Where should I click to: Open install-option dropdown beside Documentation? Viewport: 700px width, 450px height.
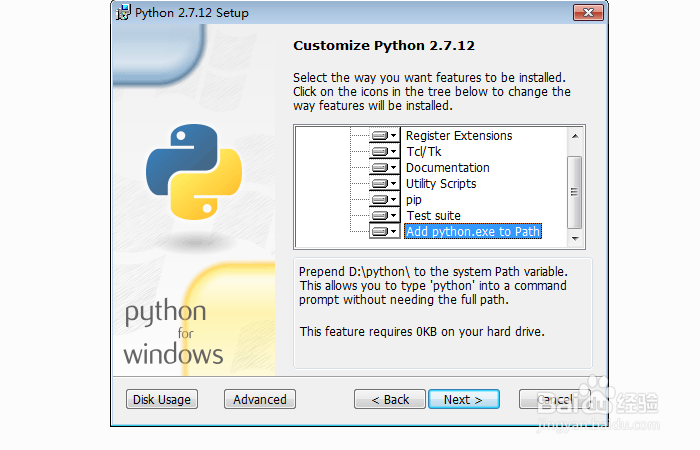(x=384, y=167)
